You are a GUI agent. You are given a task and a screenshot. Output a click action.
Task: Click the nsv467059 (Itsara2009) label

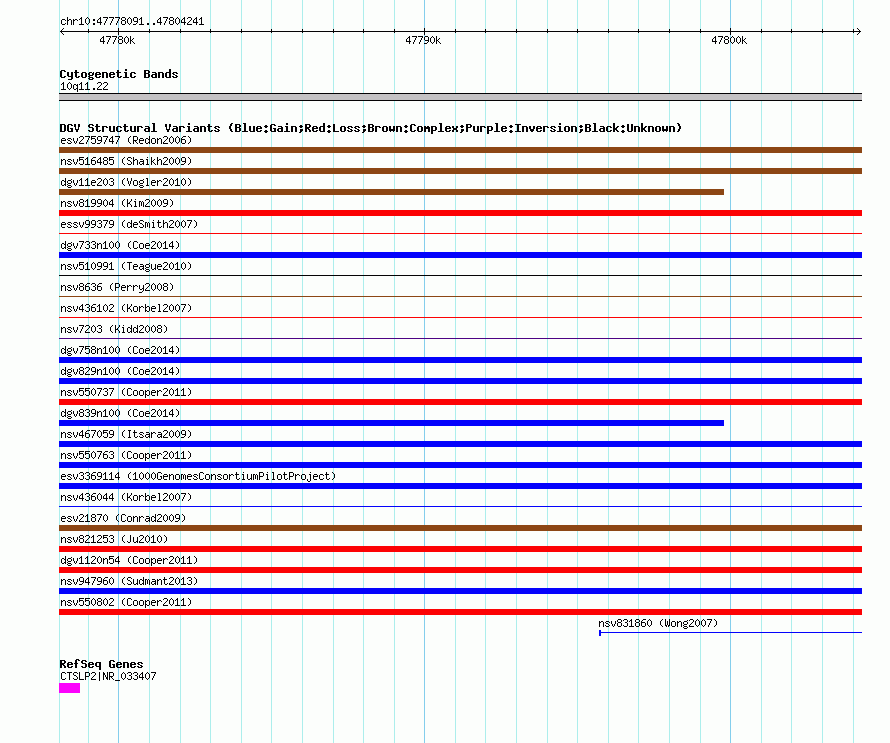click(x=126, y=434)
